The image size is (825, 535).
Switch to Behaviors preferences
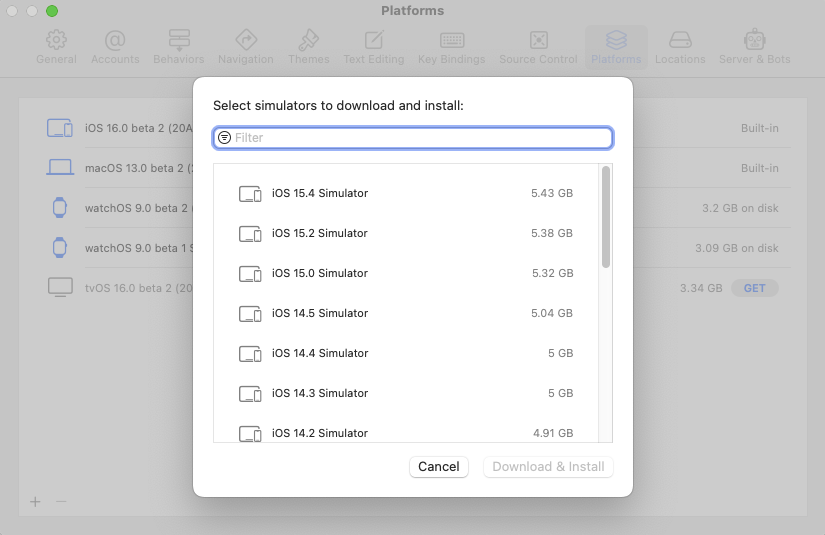coord(179,46)
